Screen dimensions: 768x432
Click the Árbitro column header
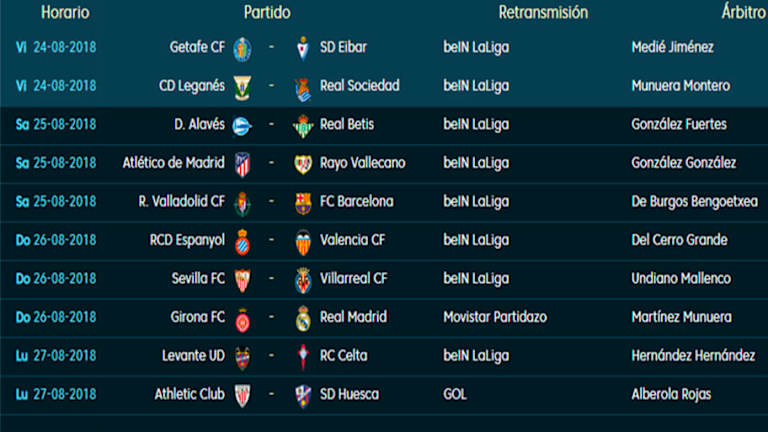coord(745,13)
